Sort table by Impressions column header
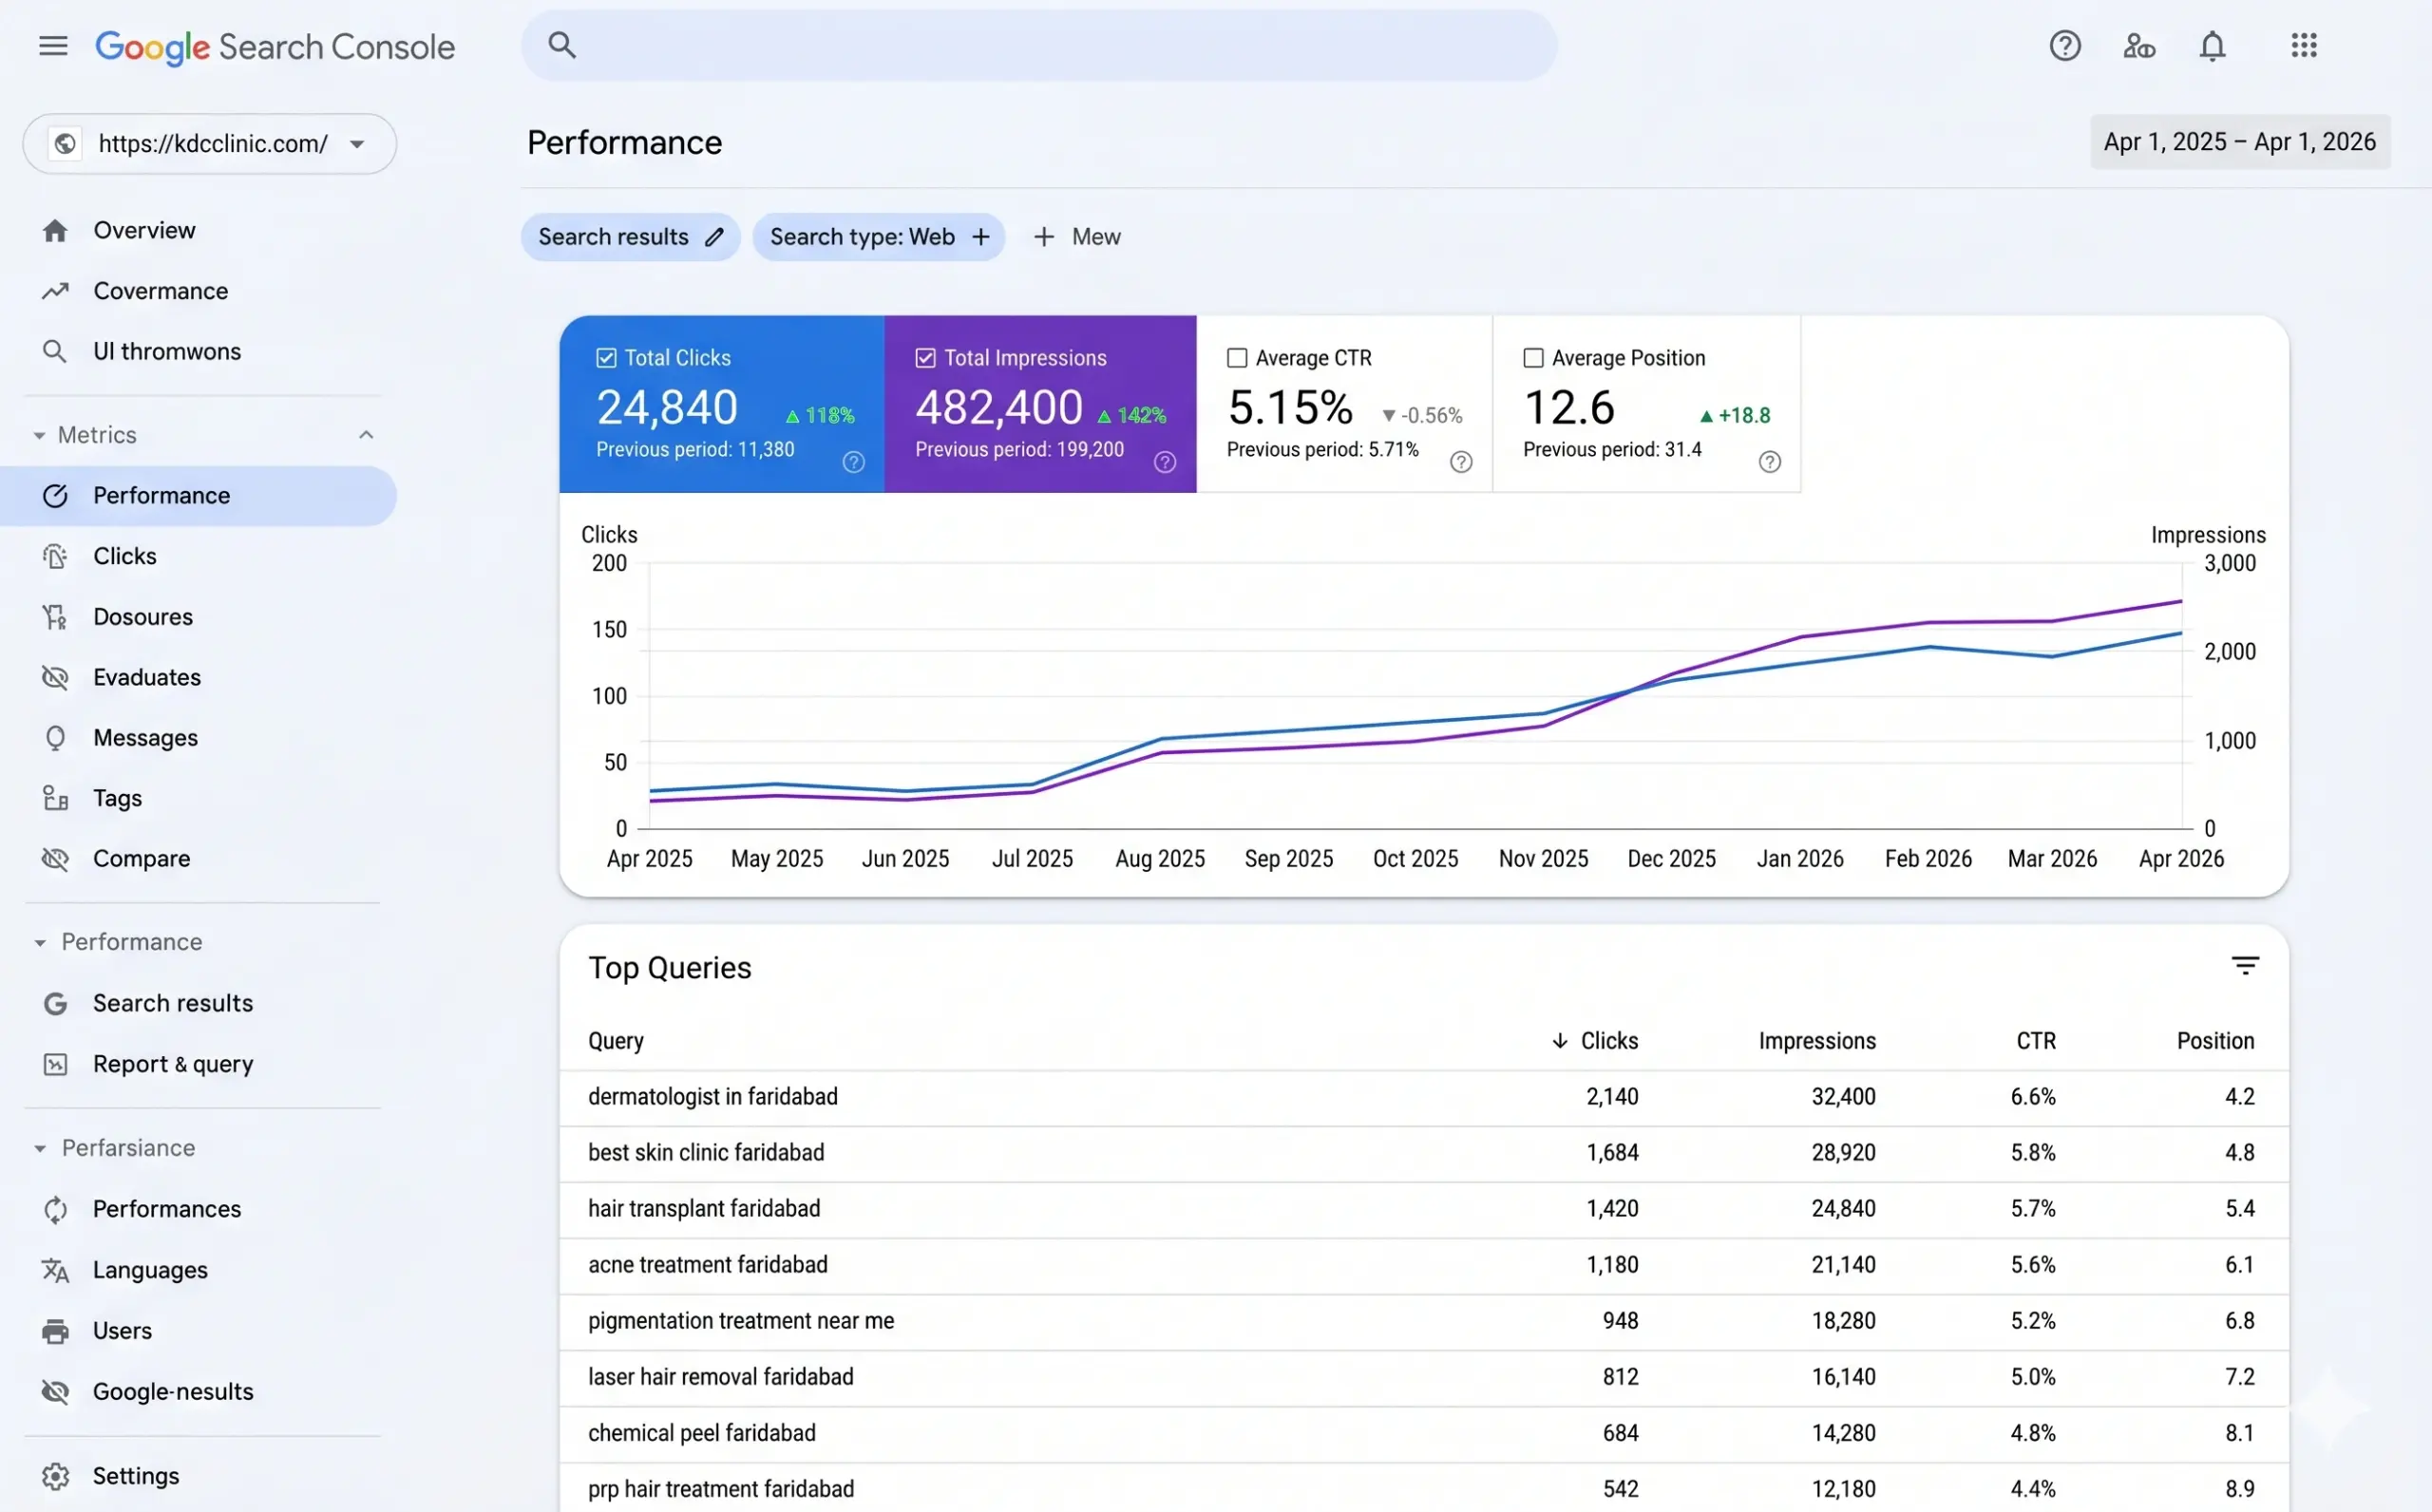 [1817, 1041]
